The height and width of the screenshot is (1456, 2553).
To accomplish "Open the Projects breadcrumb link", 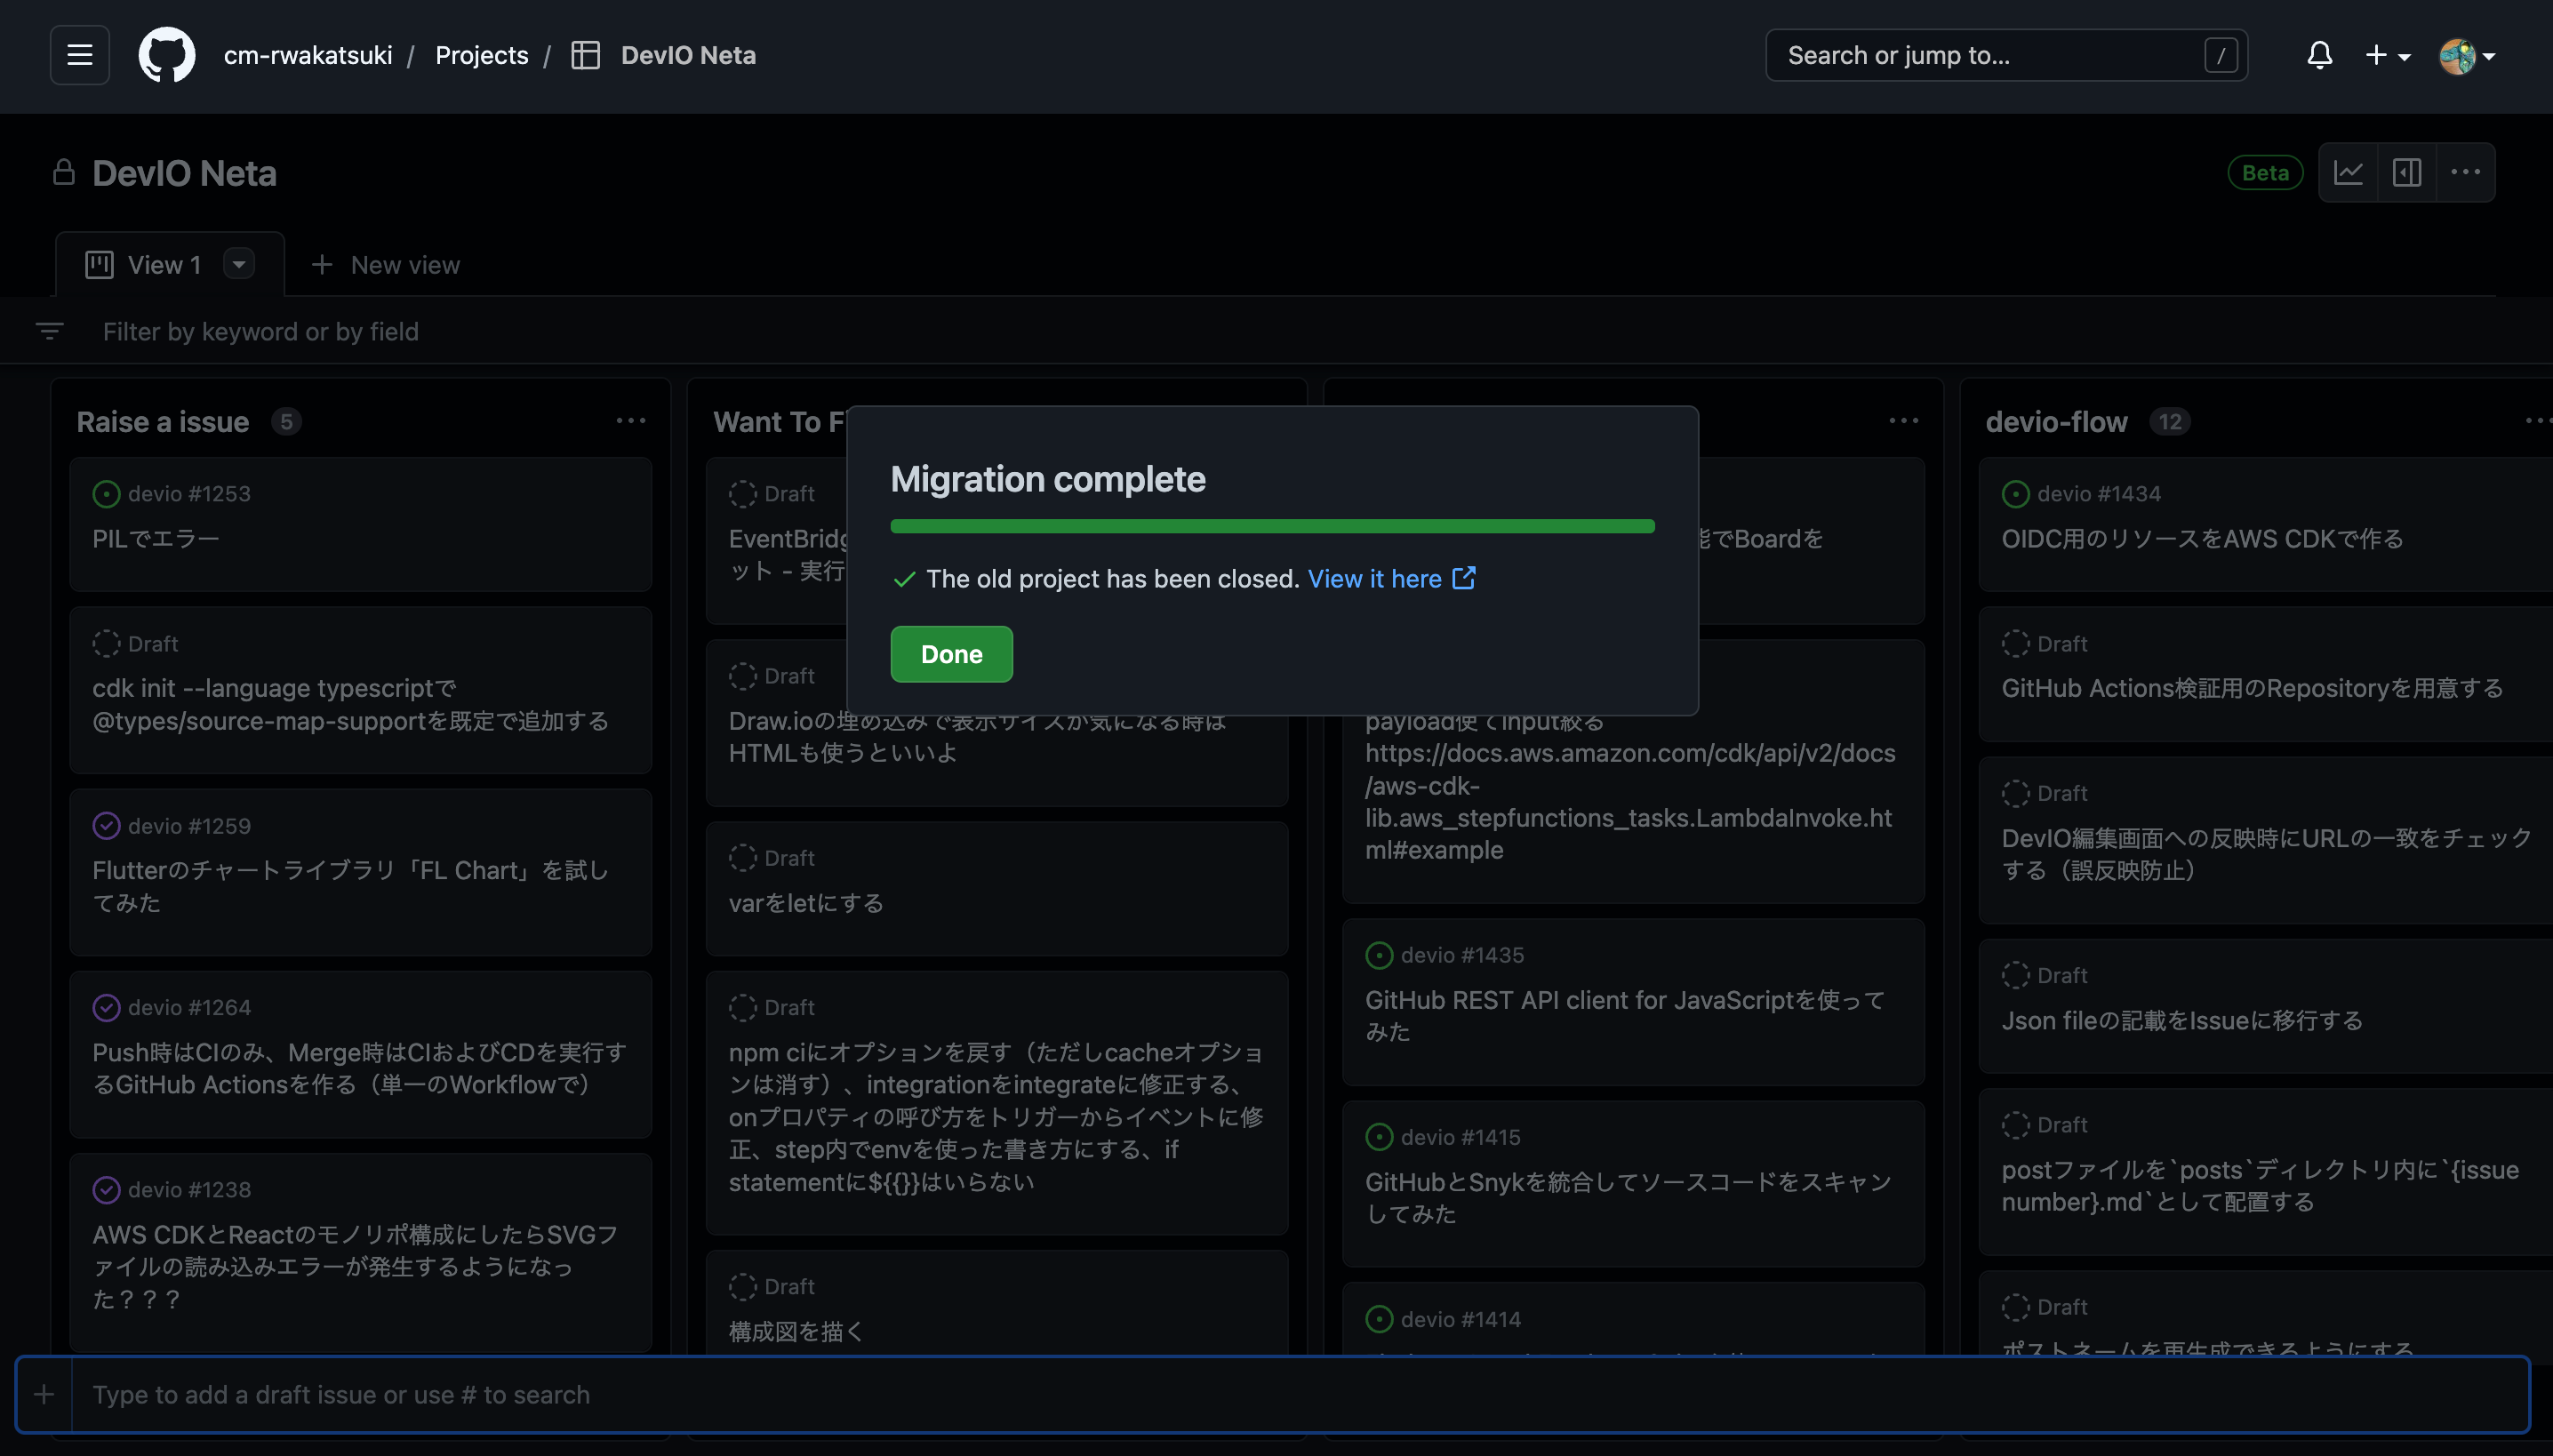I will point(481,55).
